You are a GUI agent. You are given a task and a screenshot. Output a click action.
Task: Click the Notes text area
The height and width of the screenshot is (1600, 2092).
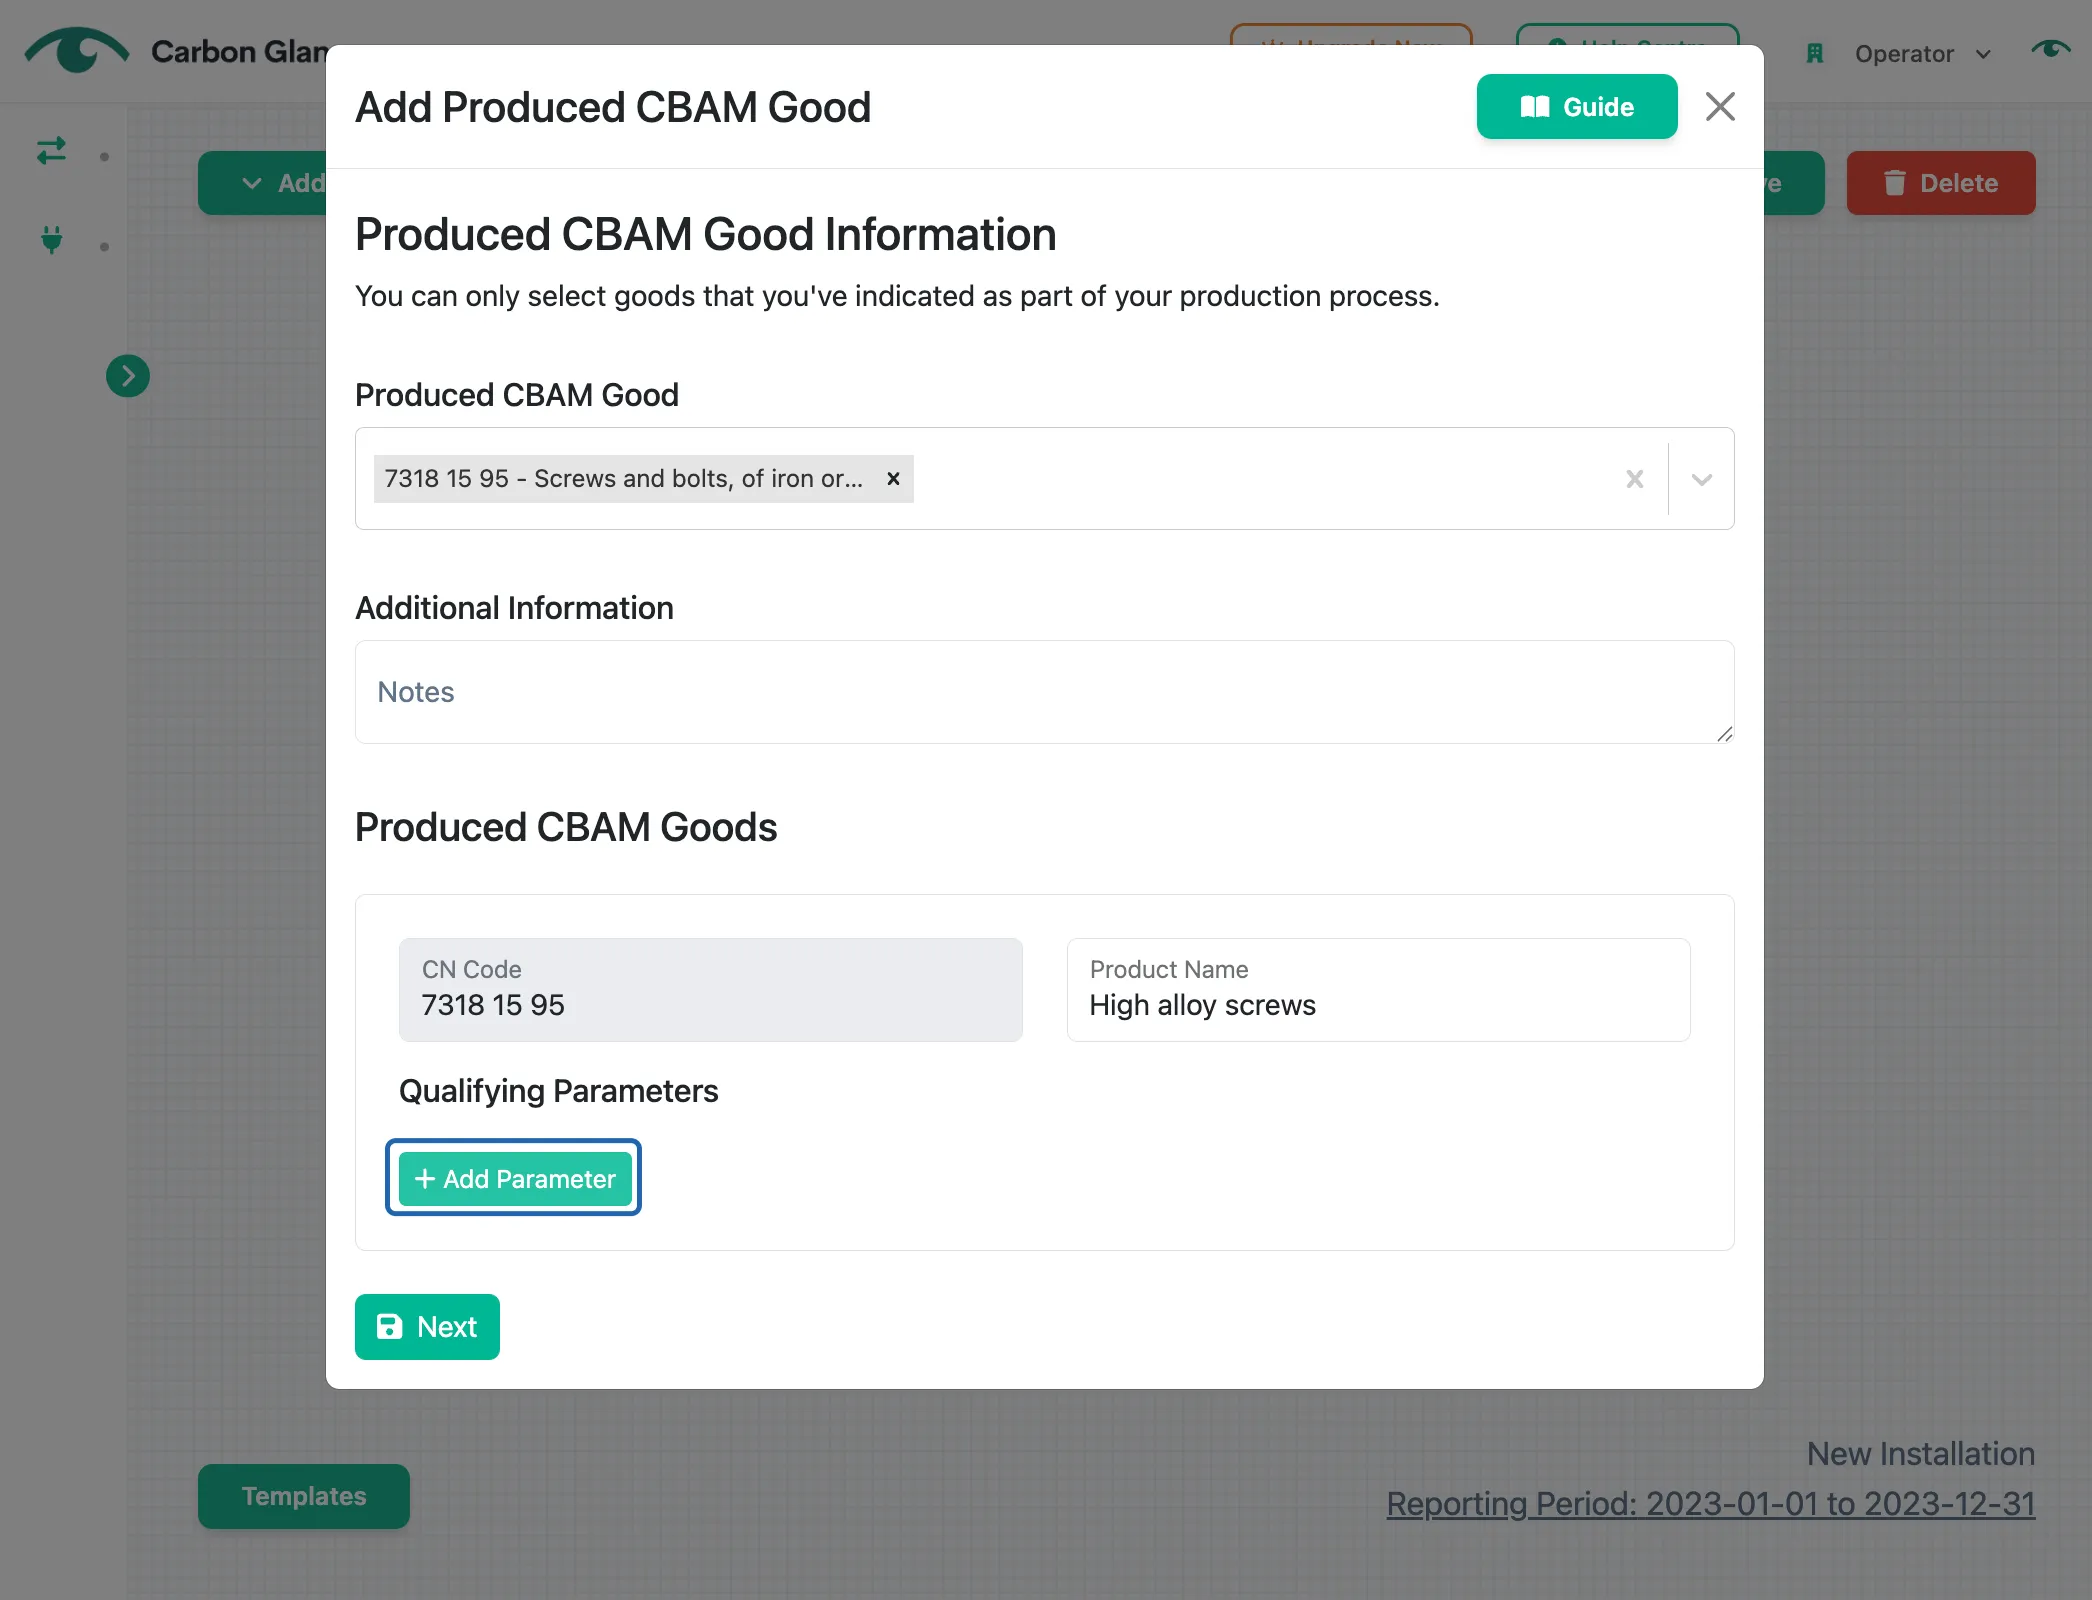1044,692
